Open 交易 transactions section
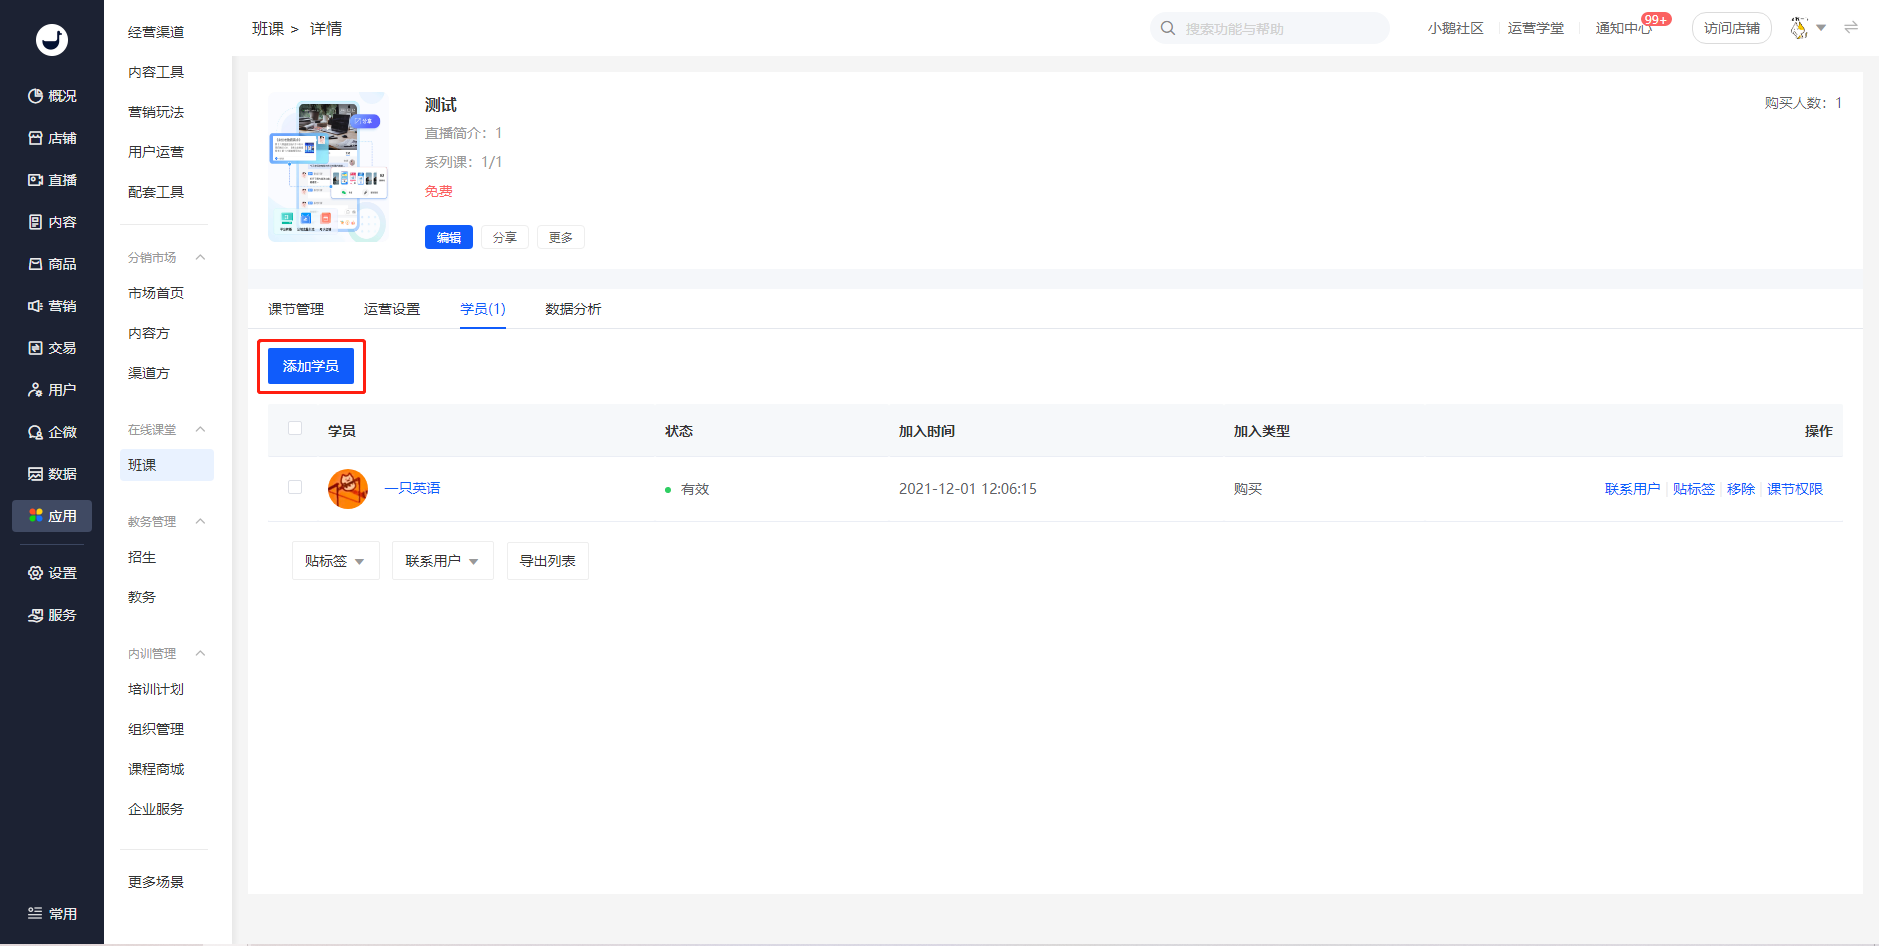This screenshot has height=946, width=1879. click(x=52, y=348)
